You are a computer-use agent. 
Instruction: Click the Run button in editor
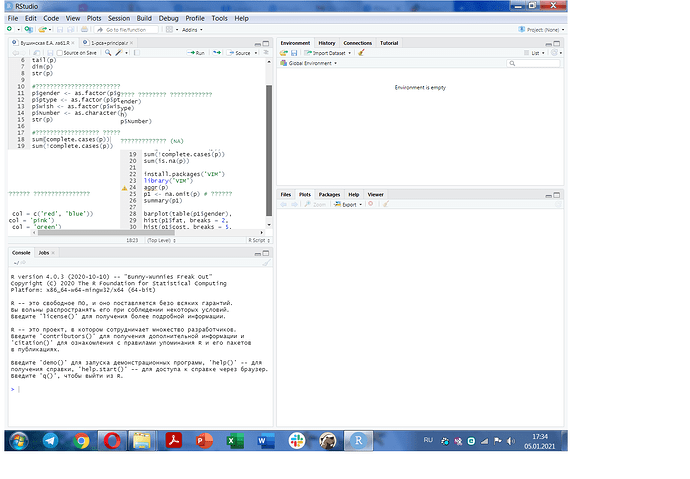(196, 53)
